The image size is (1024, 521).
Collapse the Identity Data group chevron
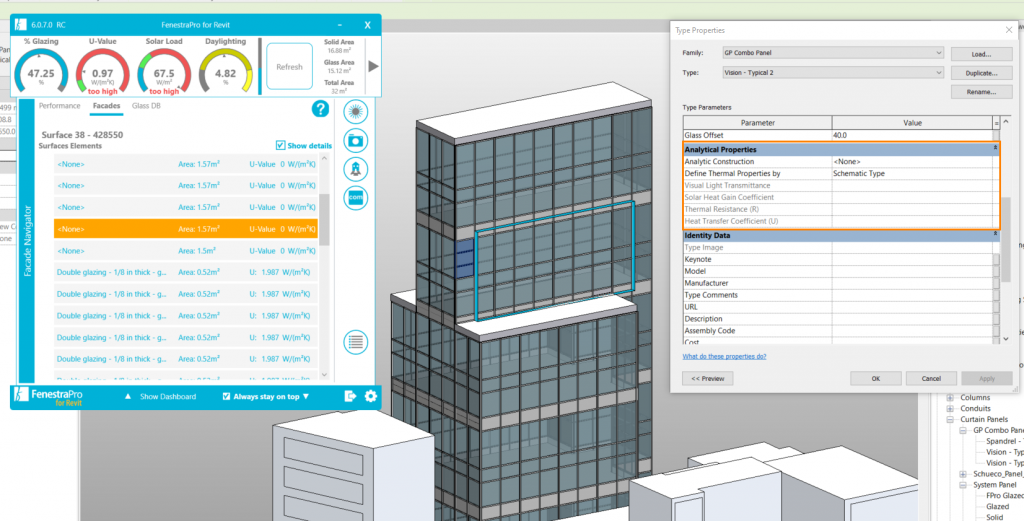pyautogui.click(x=995, y=235)
